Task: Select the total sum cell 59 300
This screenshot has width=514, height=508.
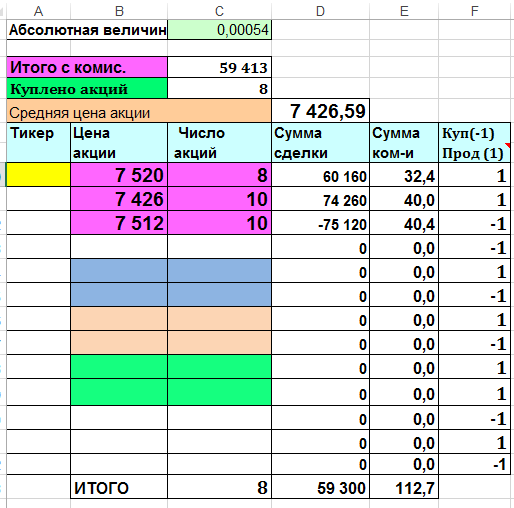Action: click(320, 487)
